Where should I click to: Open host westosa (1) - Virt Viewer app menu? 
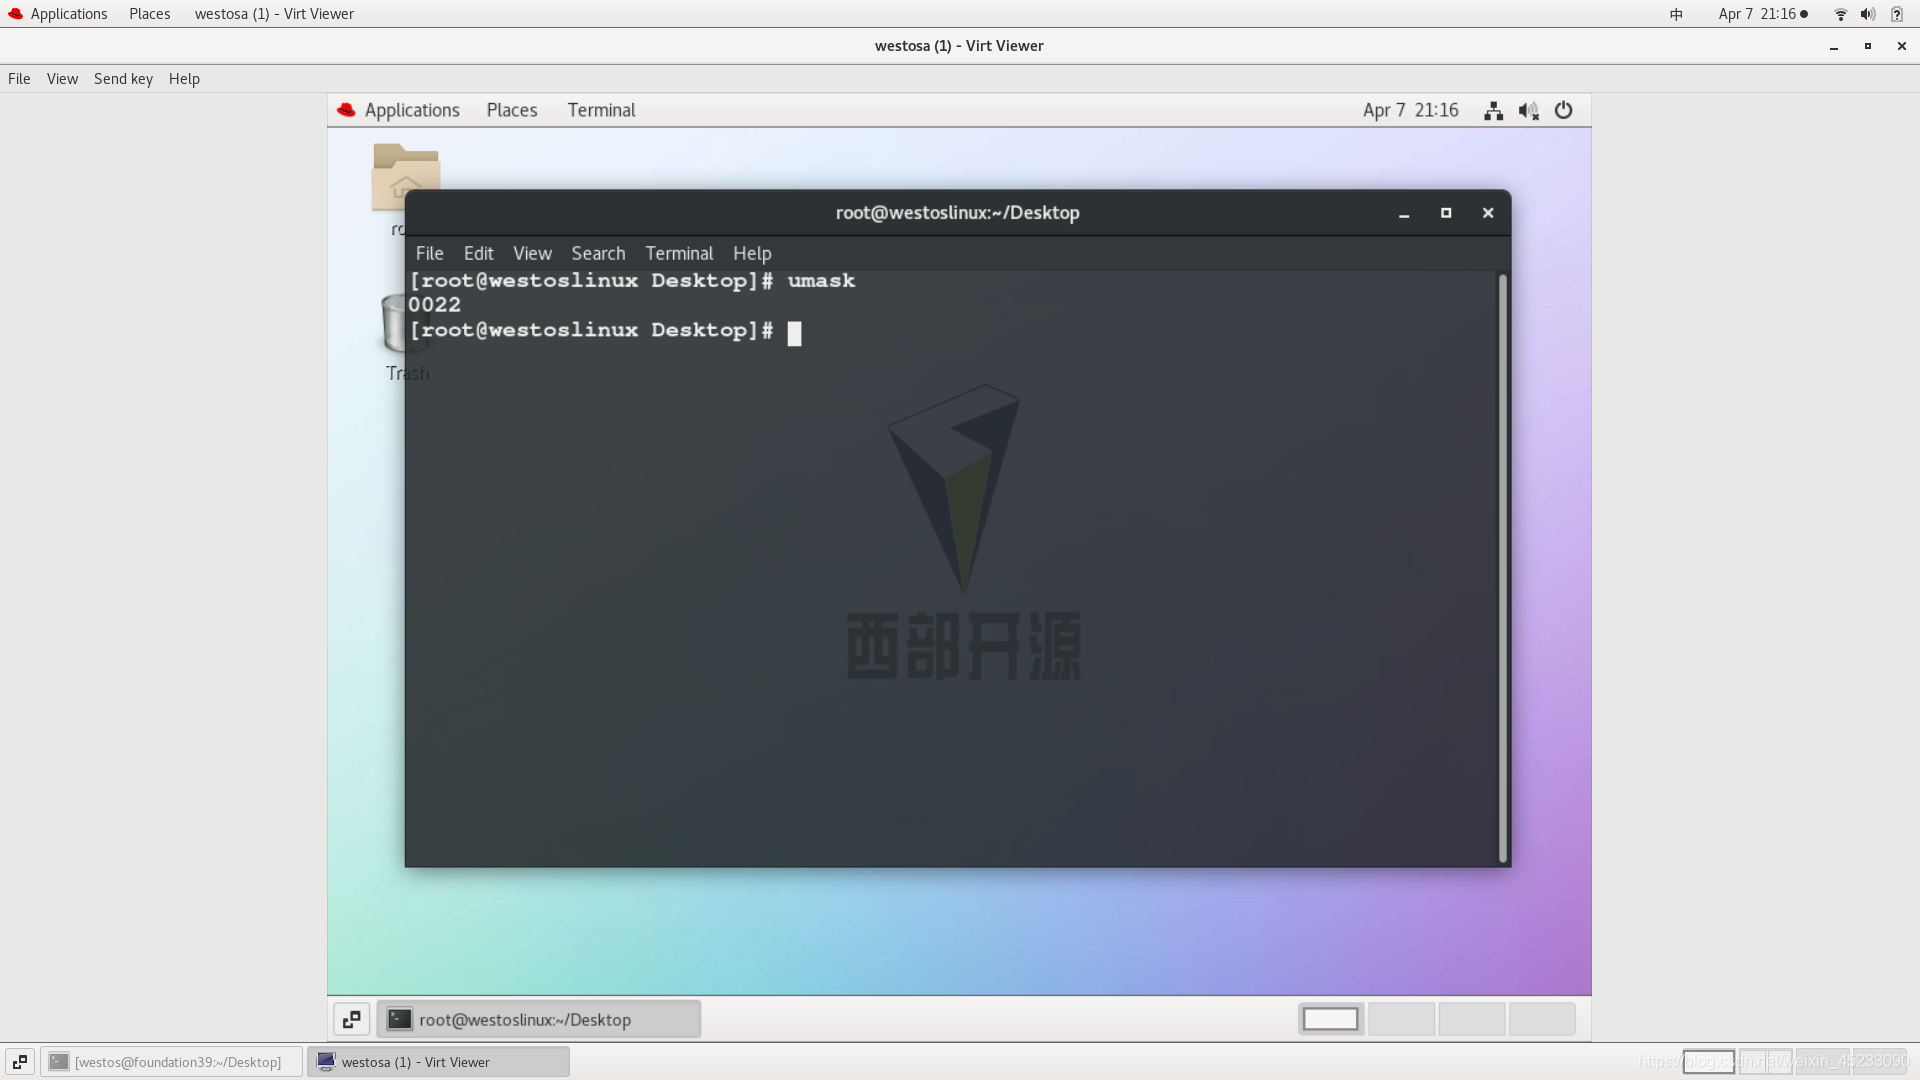coord(274,14)
